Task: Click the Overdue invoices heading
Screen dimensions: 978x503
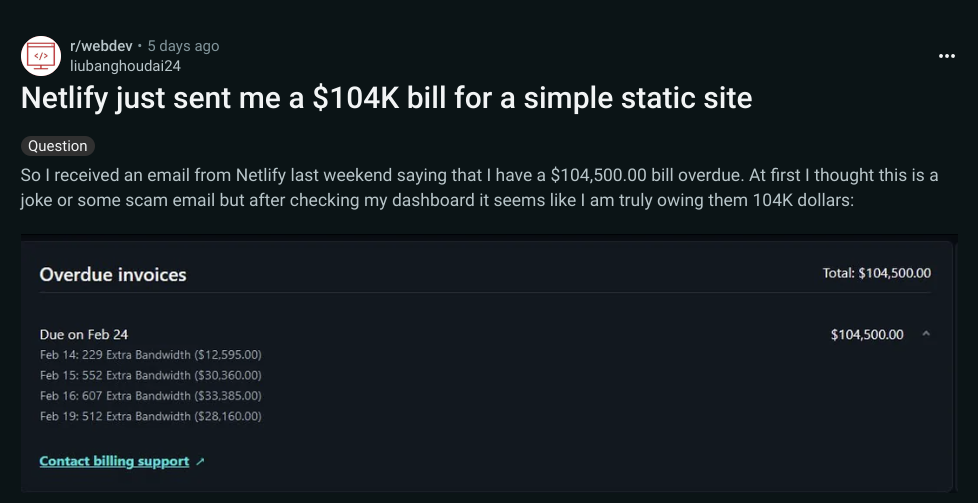Action: [113, 274]
